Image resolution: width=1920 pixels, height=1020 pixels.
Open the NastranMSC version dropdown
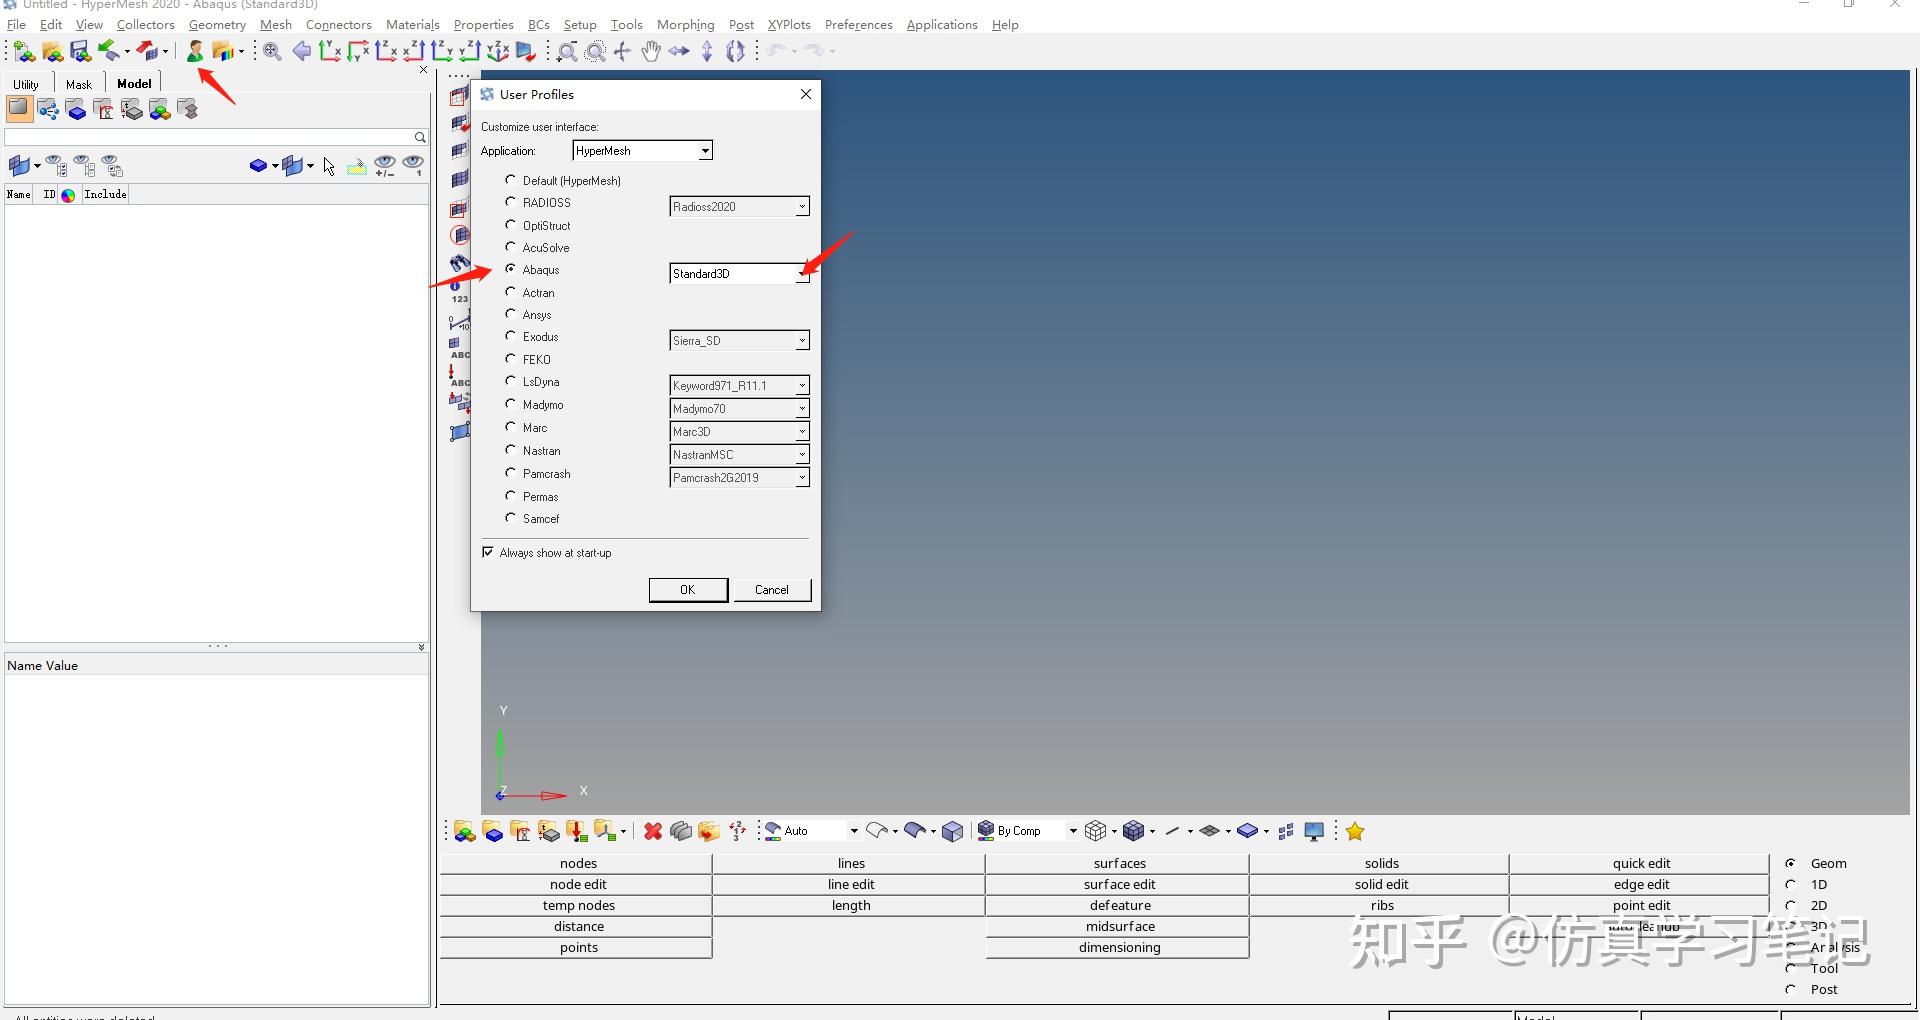(x=739, y=455)
